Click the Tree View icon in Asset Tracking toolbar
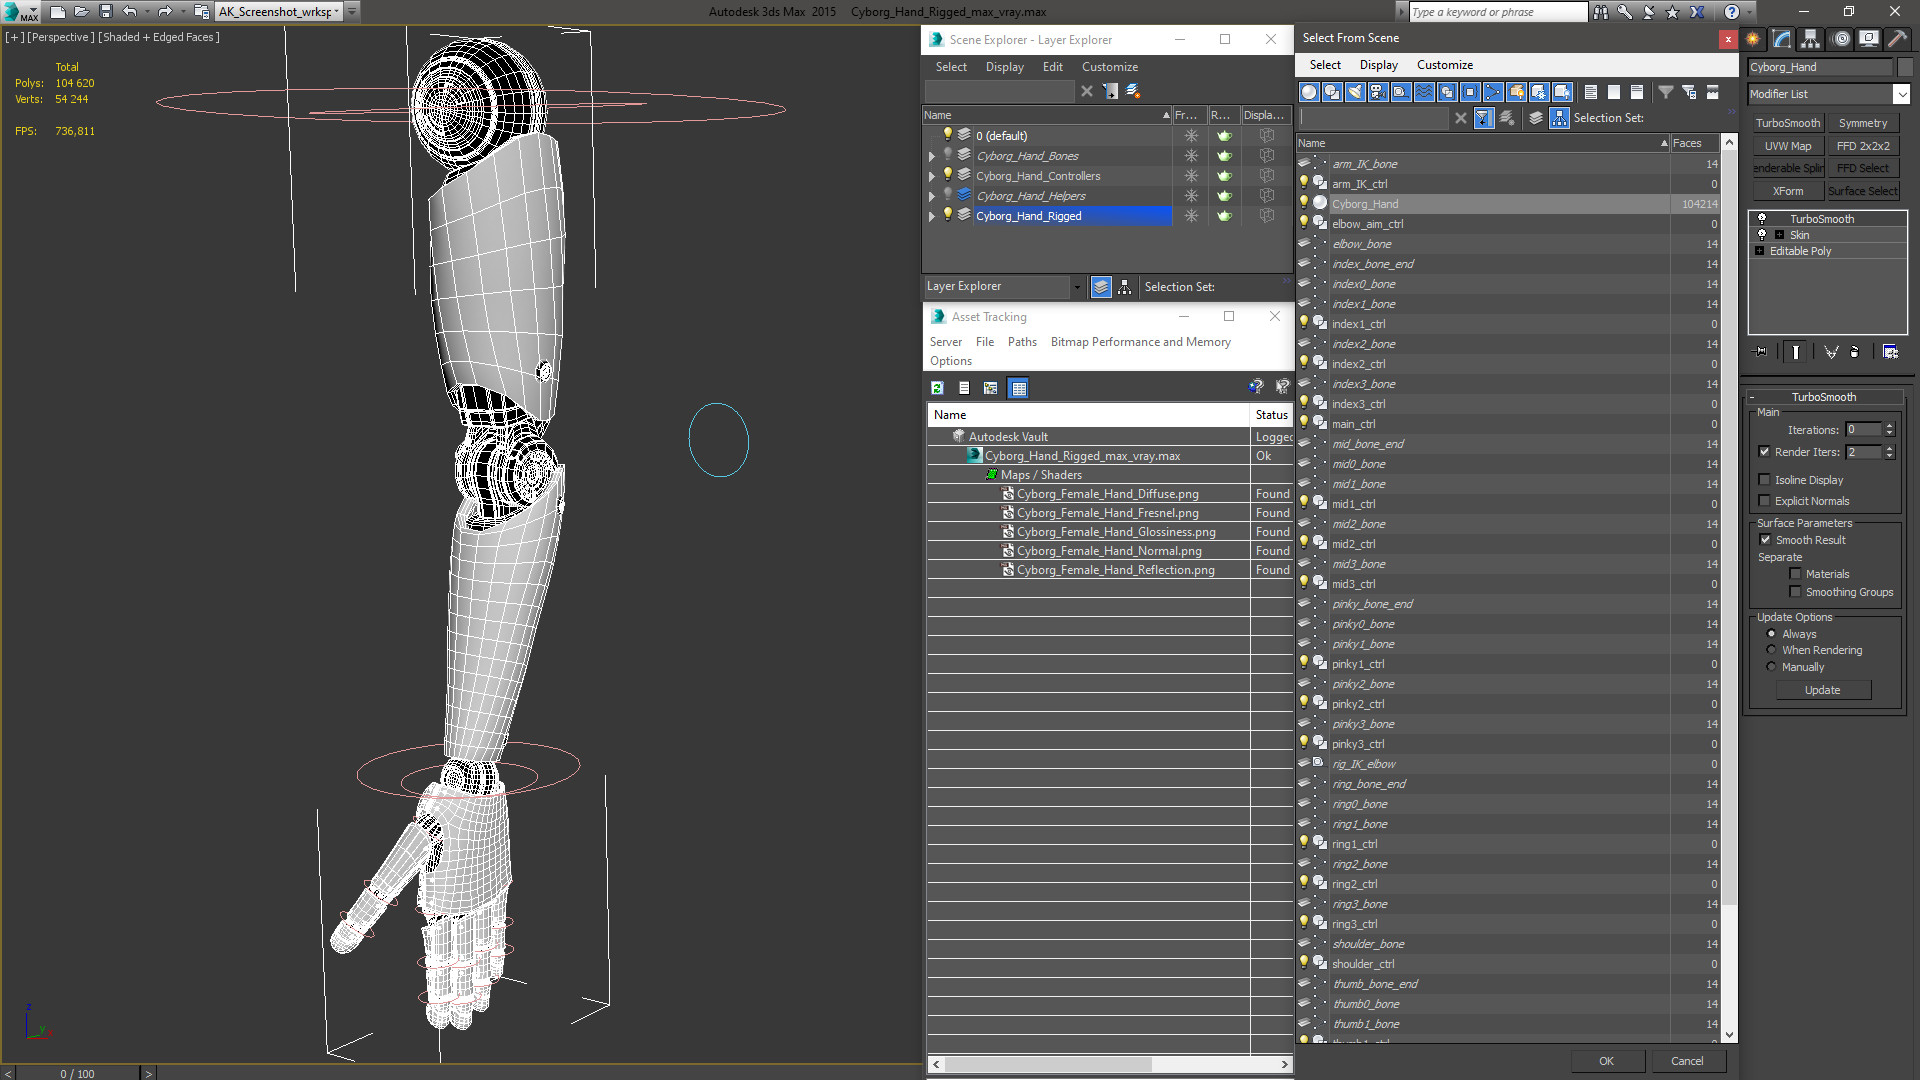 [x=991, y=388]
